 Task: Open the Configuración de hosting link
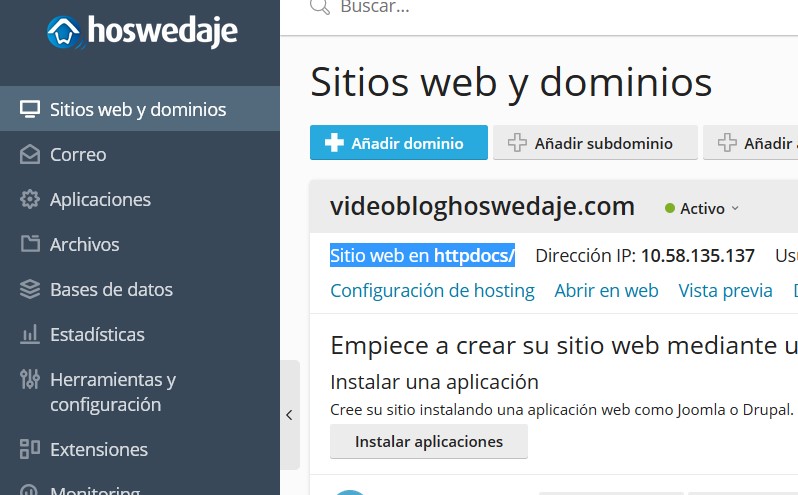pyautogui.click(x=432, y=290)
